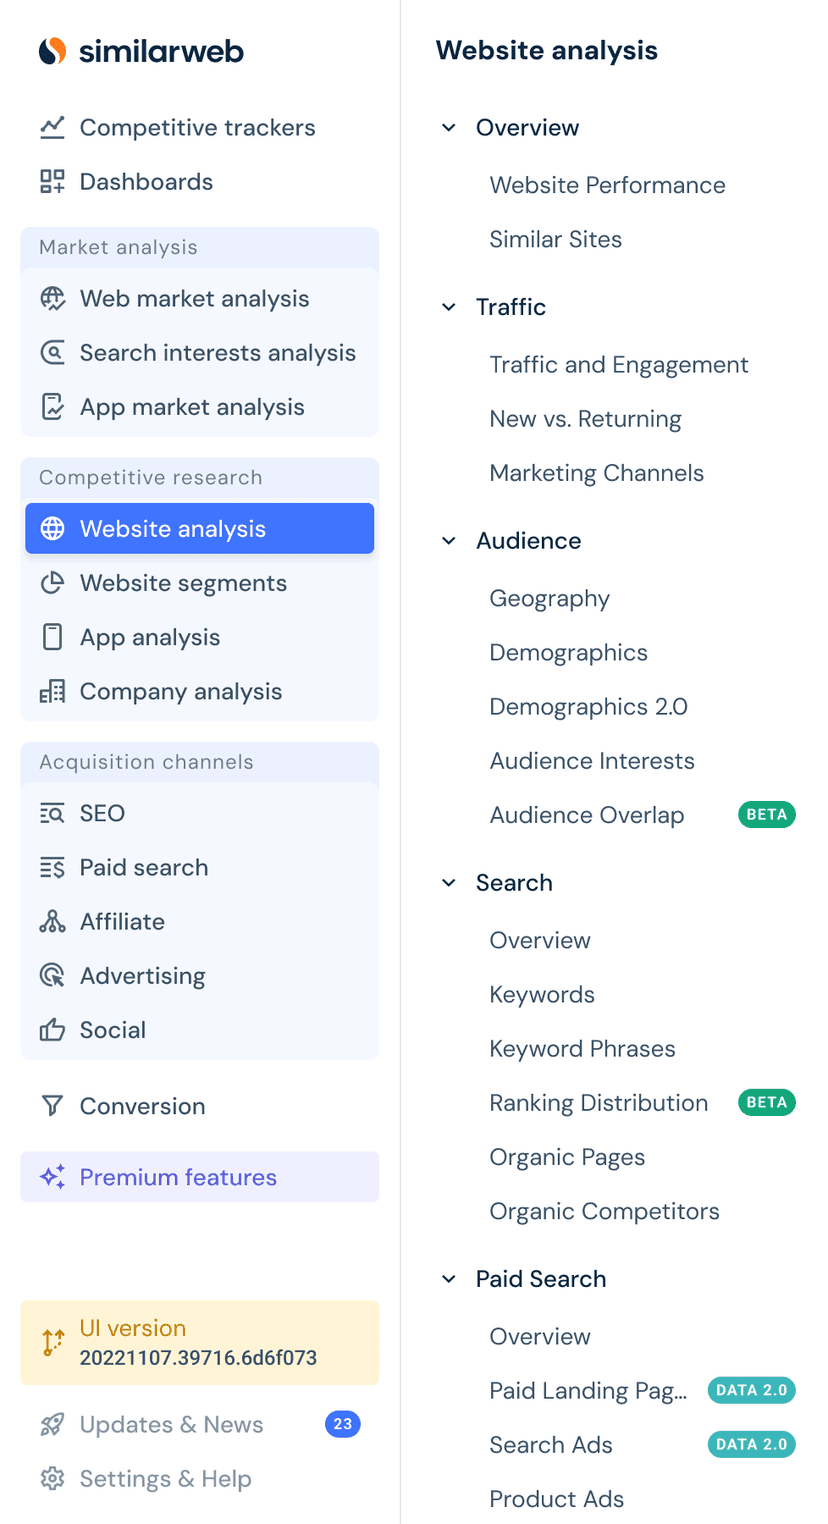Image resolution: width=828 pixels, height=1524 pixels.
Task: Open Organic Pages
Action: click(x=567, y=1156)
